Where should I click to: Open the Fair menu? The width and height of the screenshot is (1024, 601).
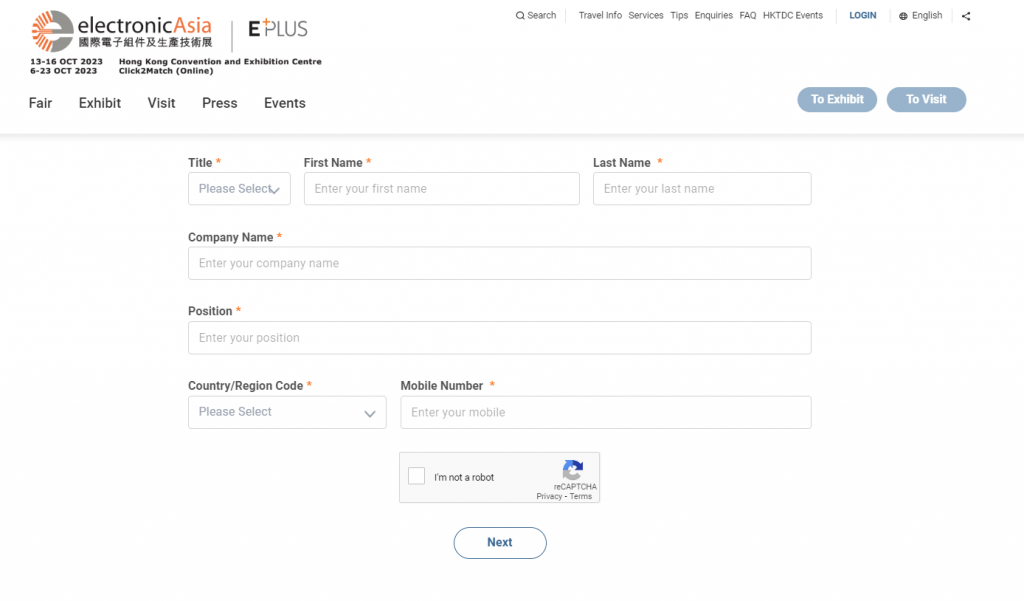coord(40,103)
